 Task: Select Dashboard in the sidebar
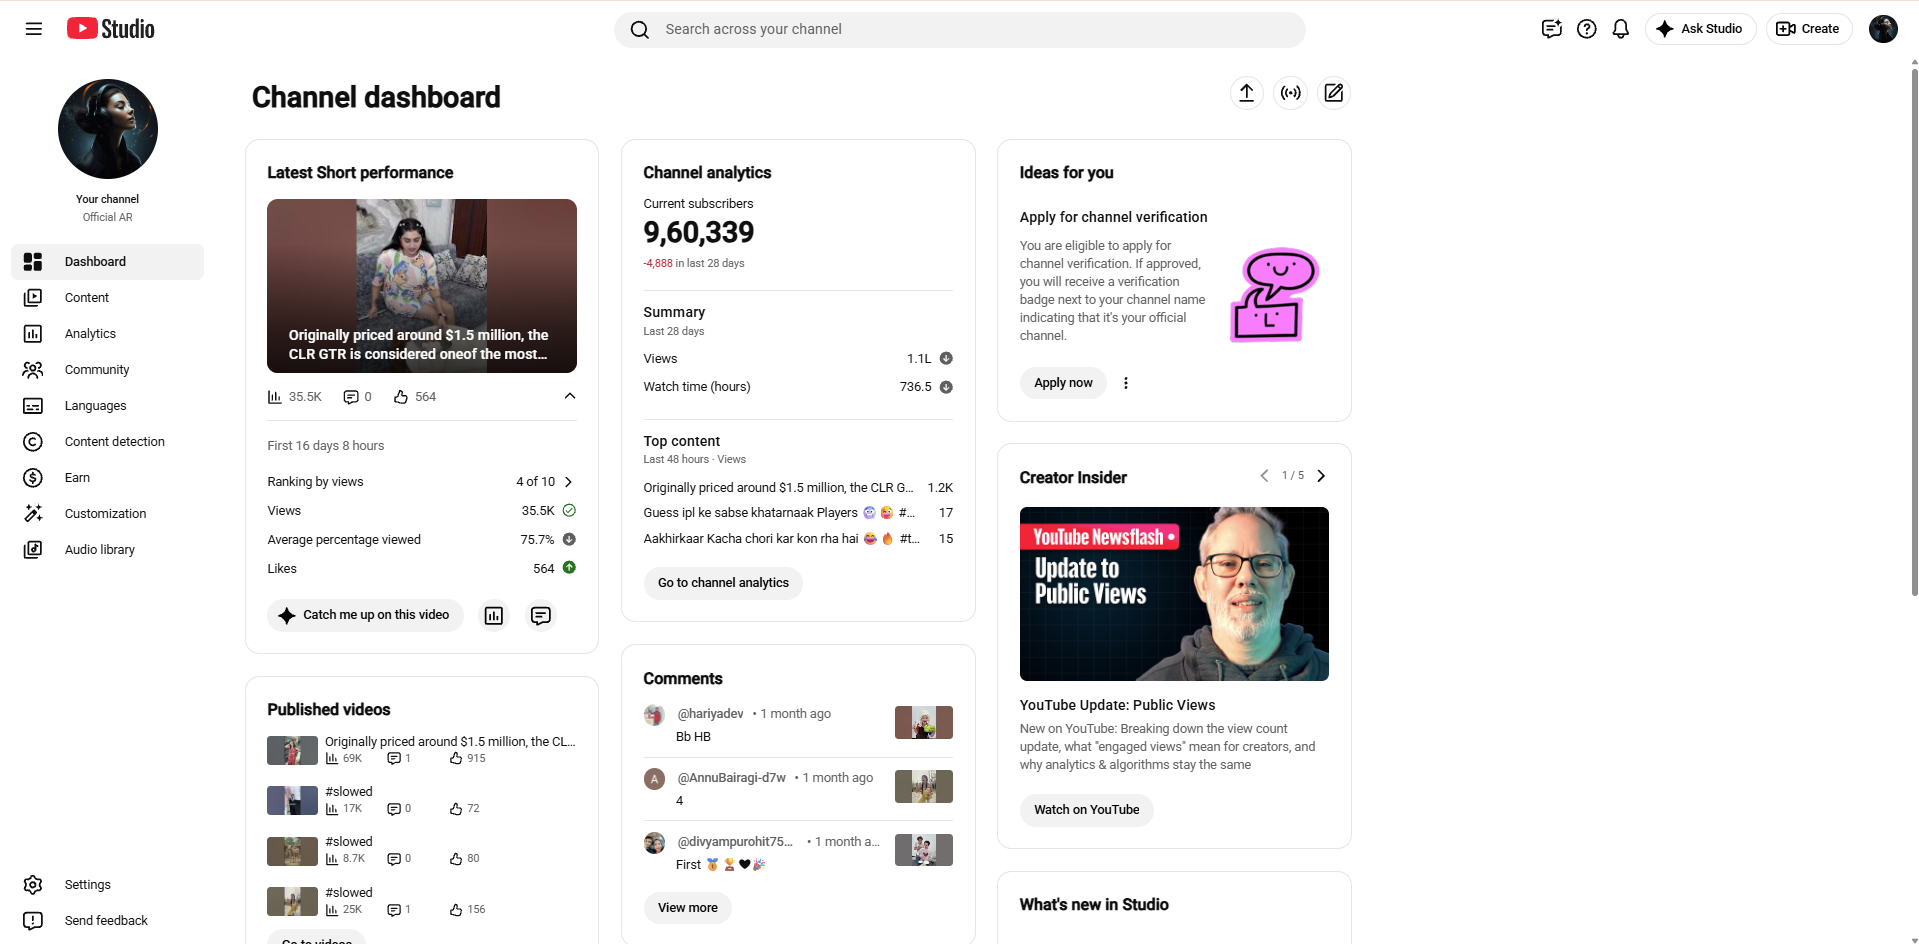[x=108, y=262]
